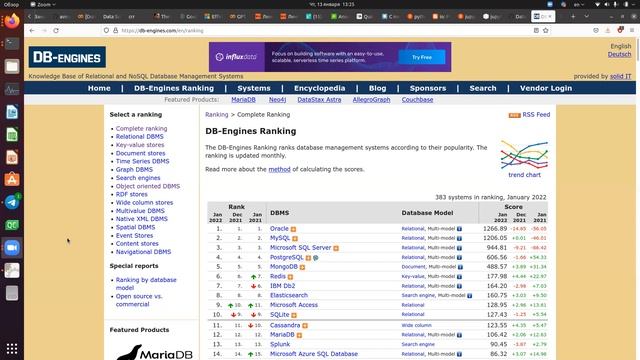The image size is (640, 360).
Task: Open Sponsors menu item
Action: pos(428,88)
